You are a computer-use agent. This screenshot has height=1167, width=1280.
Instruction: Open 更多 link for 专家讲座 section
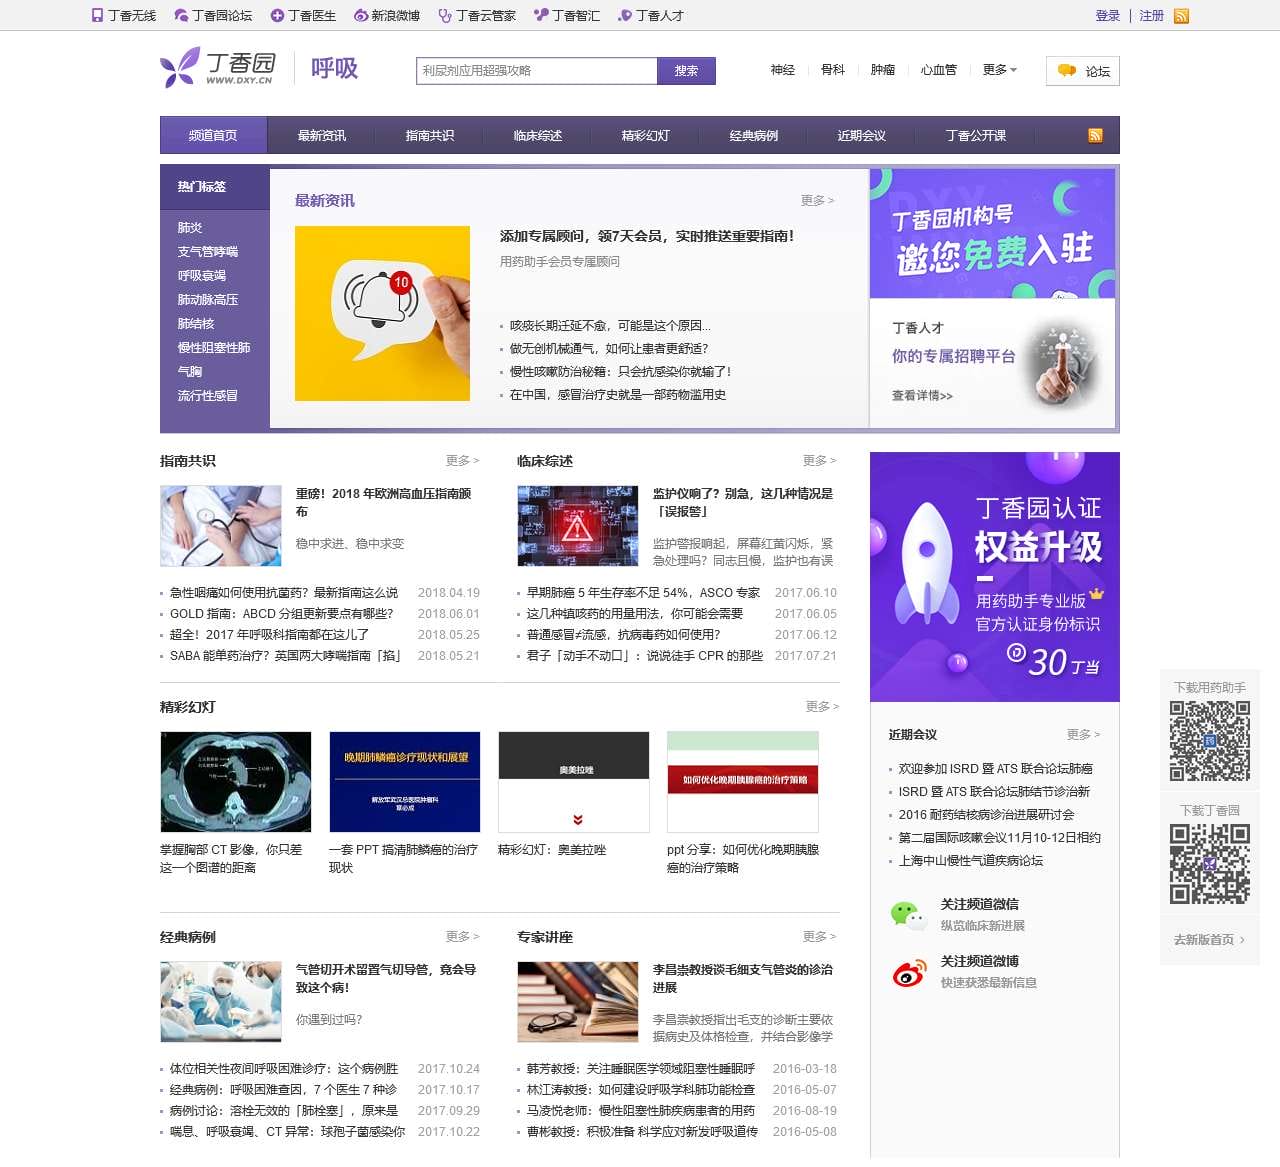click(819, 936)
